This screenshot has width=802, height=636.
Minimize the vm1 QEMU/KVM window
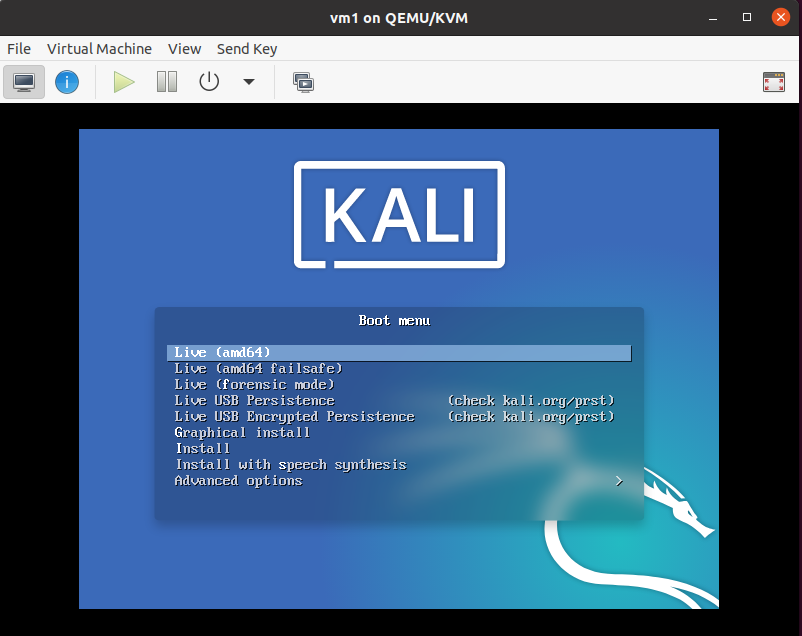coord(713,18)
